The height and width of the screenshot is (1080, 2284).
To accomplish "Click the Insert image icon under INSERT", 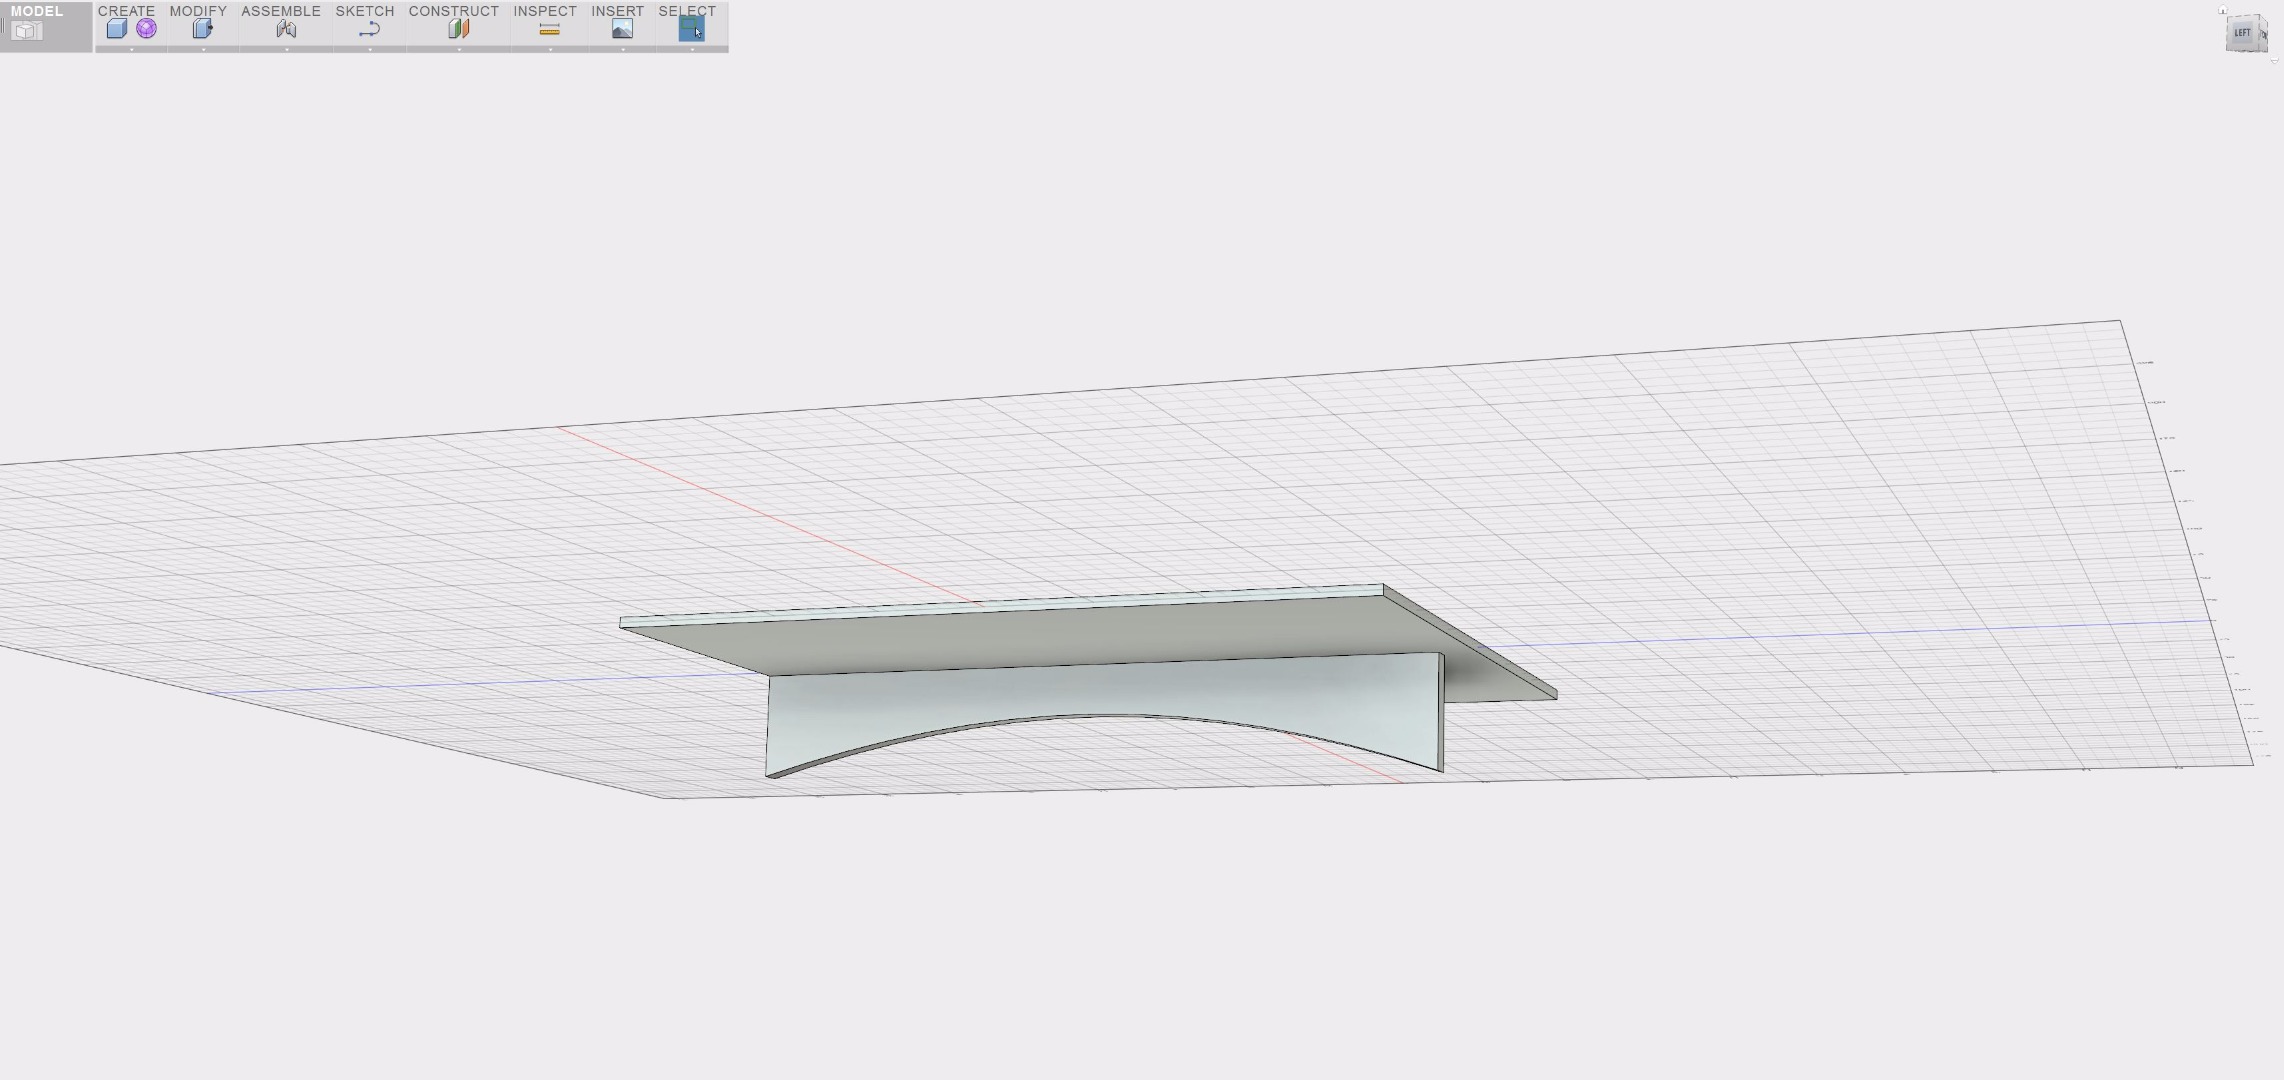I will pos(622,29).
